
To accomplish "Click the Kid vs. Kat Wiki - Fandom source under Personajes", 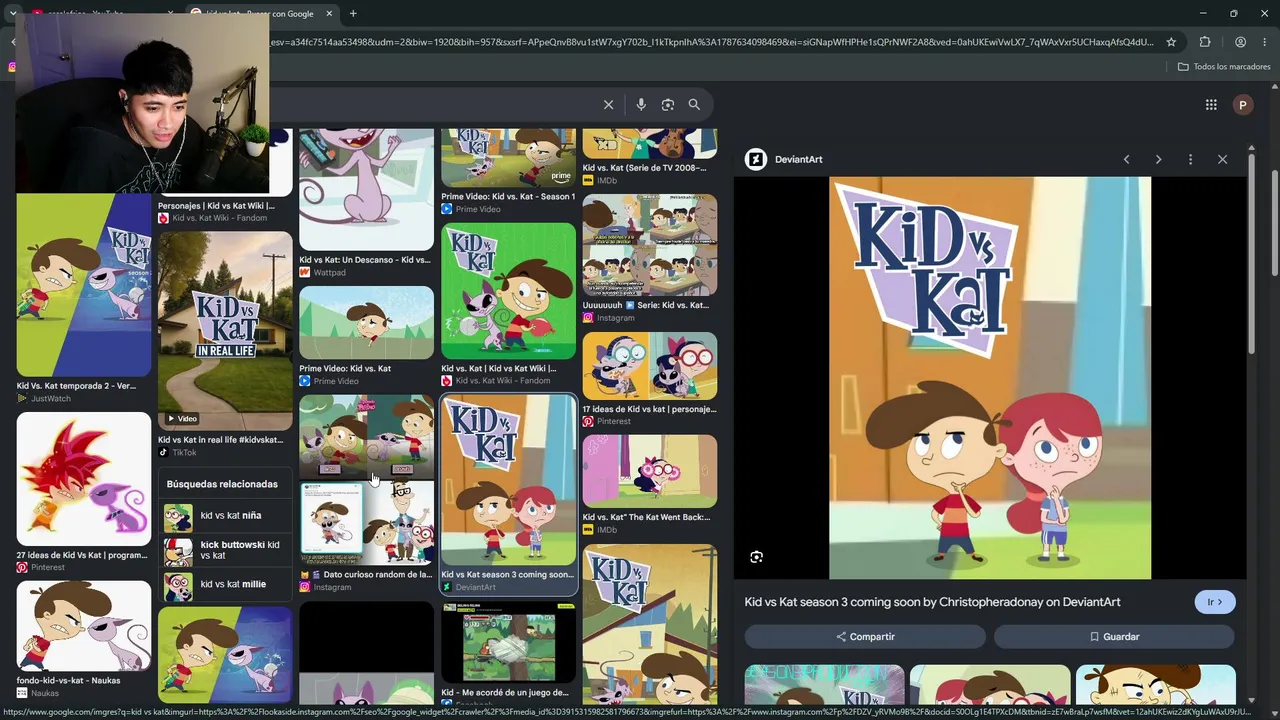I will click(219, 219).
